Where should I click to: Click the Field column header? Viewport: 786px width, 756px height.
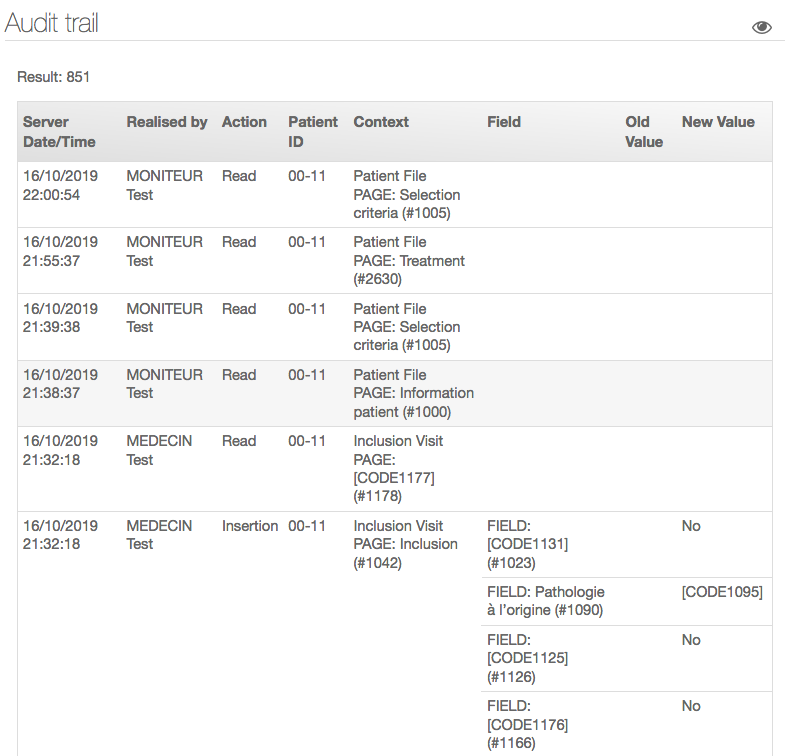coord(504,122)
